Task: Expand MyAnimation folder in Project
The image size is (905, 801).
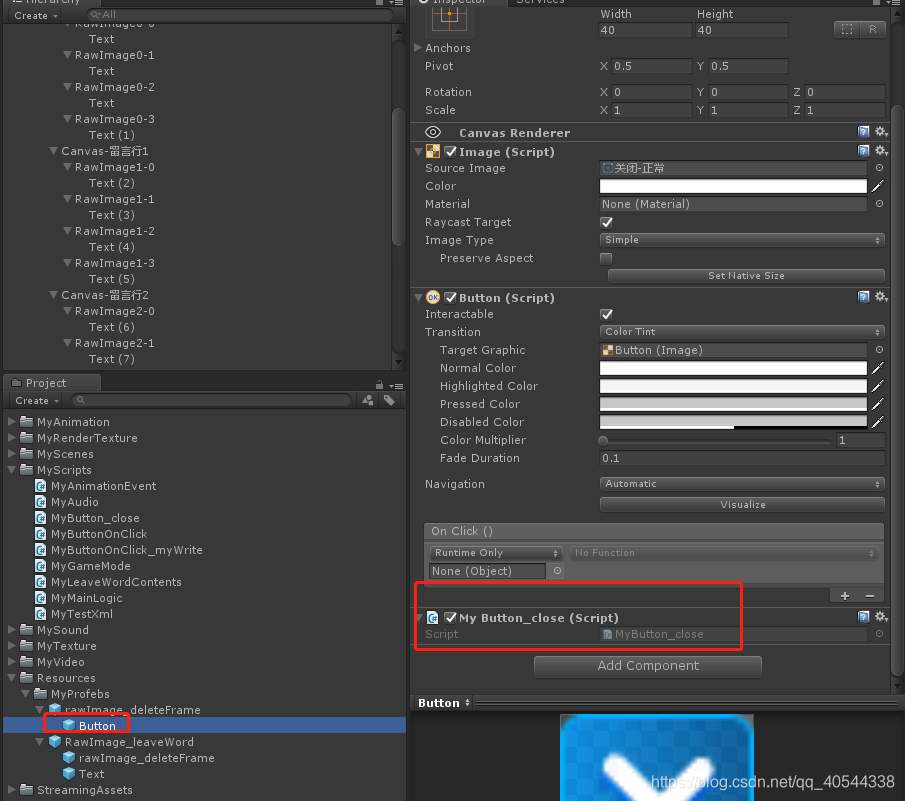Action: (12, 422)
